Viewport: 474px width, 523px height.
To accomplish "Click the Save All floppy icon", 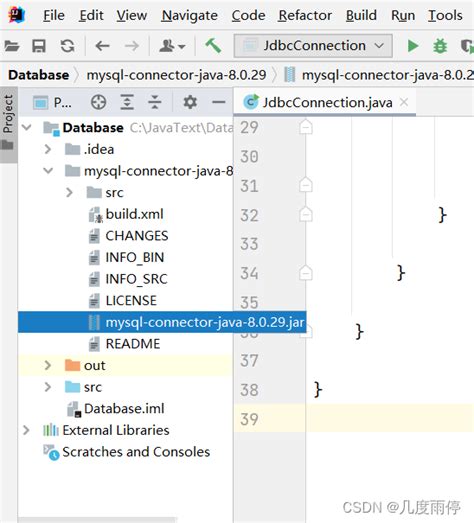I will (39, 46).
